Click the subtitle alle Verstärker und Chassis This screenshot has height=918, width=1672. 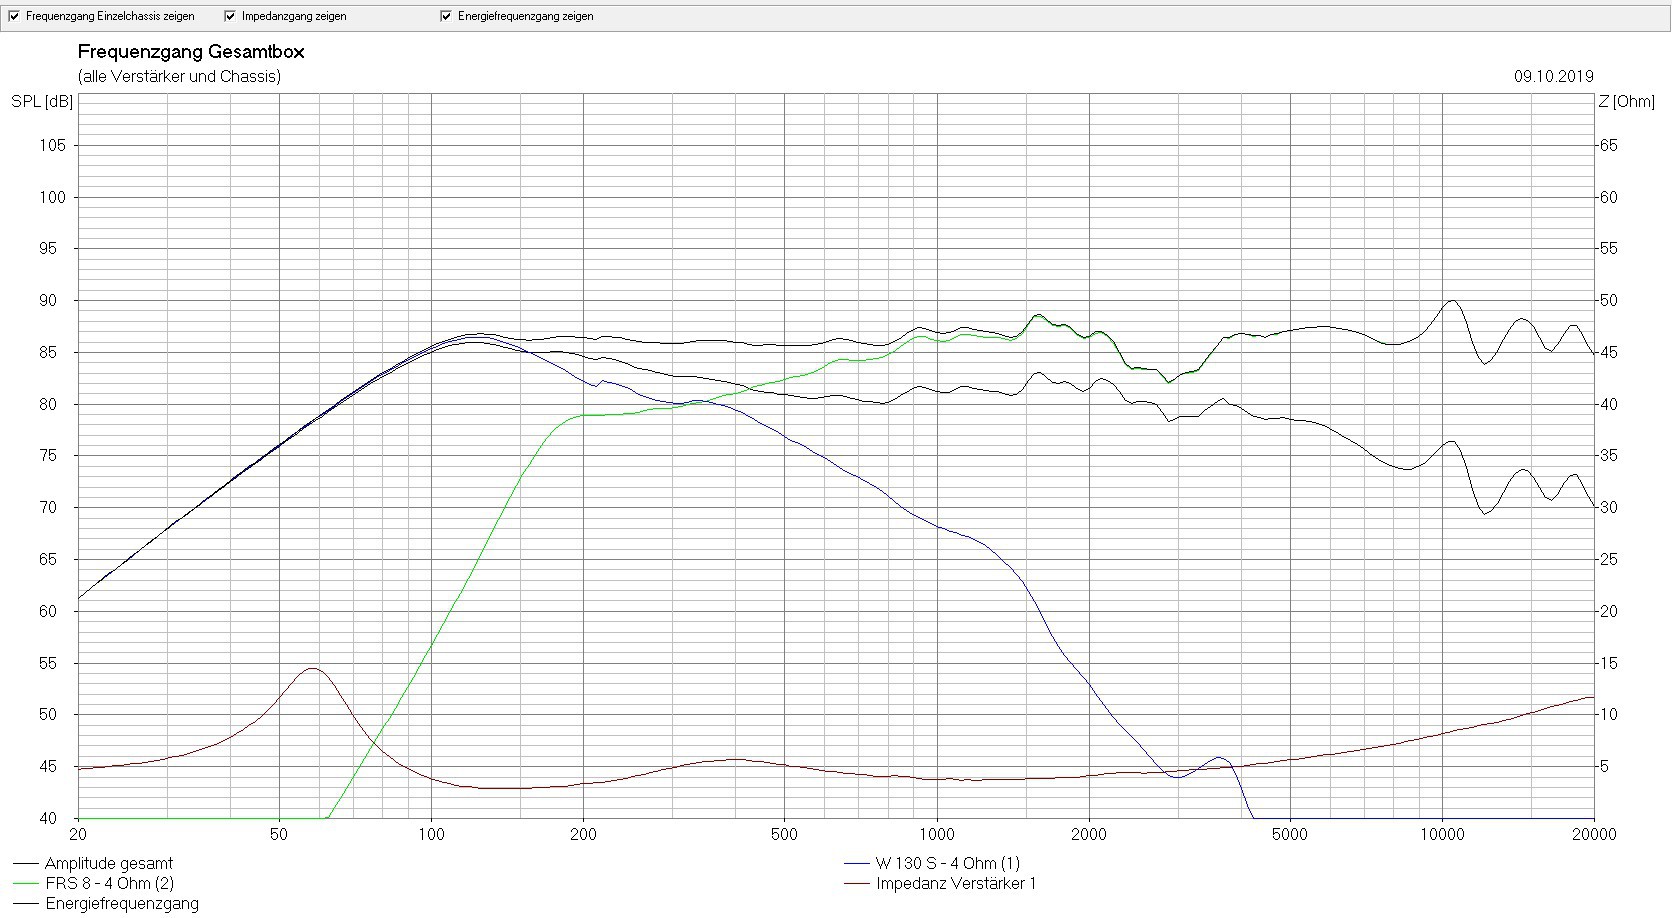[179, 76]
